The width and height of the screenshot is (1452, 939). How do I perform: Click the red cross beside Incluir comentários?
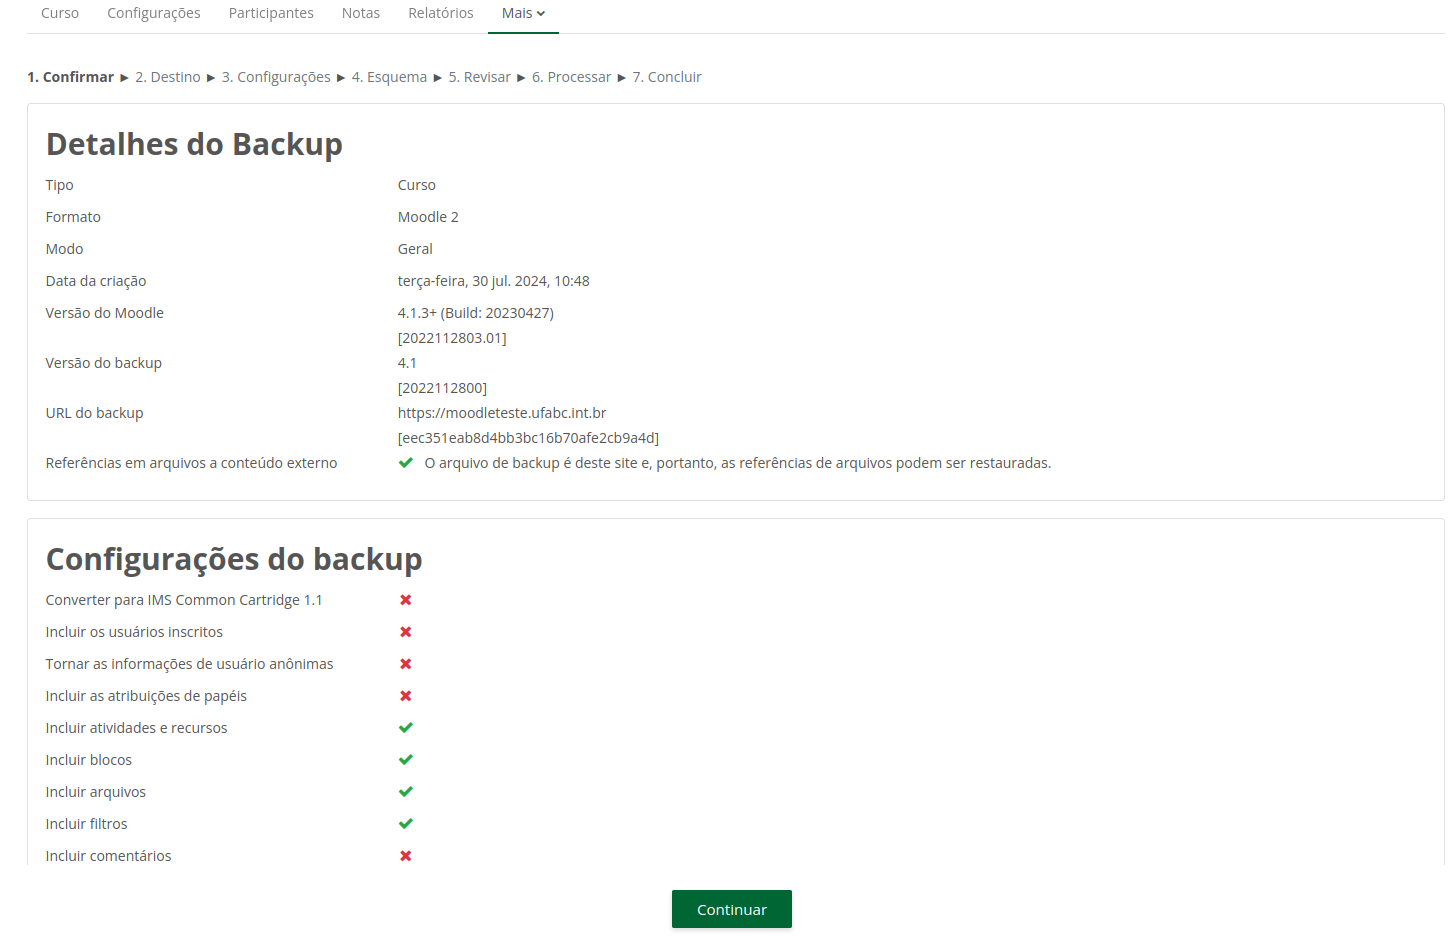(x=405, y=855)
